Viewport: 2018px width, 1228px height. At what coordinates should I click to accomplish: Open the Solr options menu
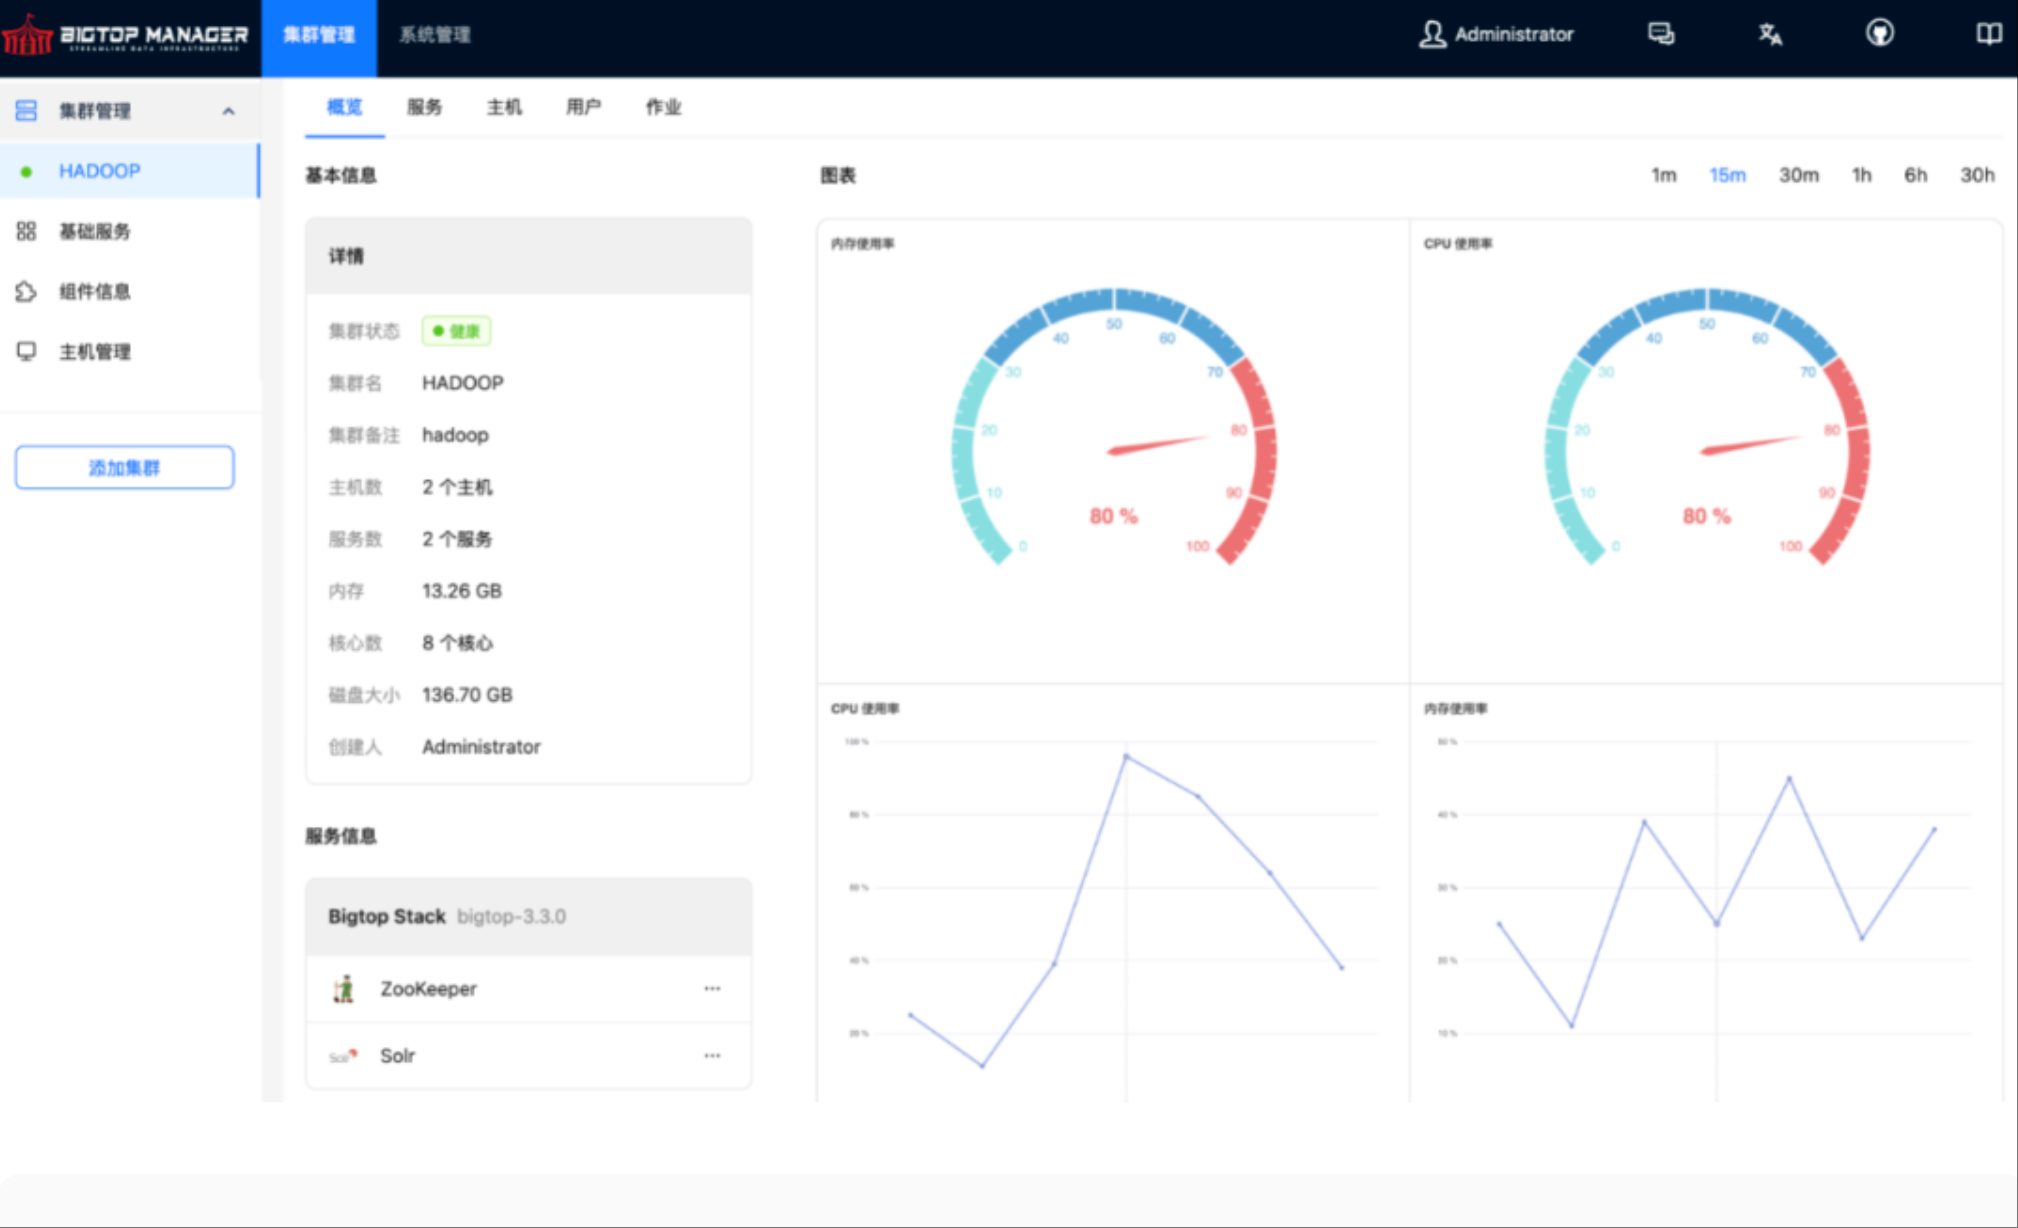[x=712, y=1055]
